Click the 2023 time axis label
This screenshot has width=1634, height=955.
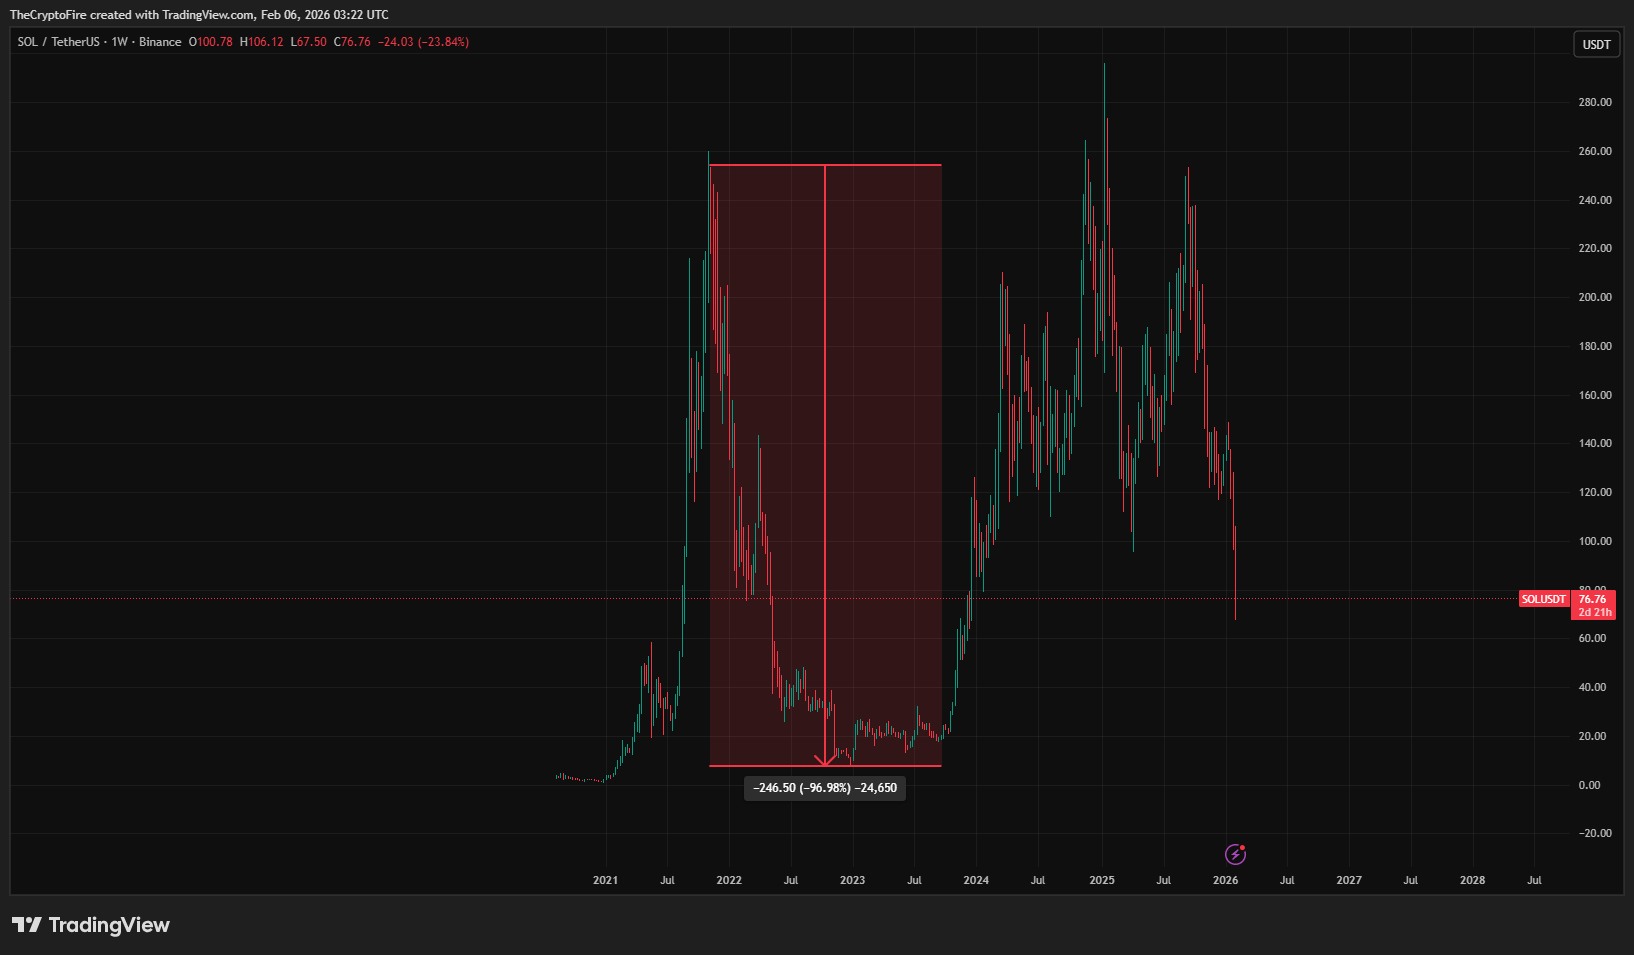tap(852, 880)
